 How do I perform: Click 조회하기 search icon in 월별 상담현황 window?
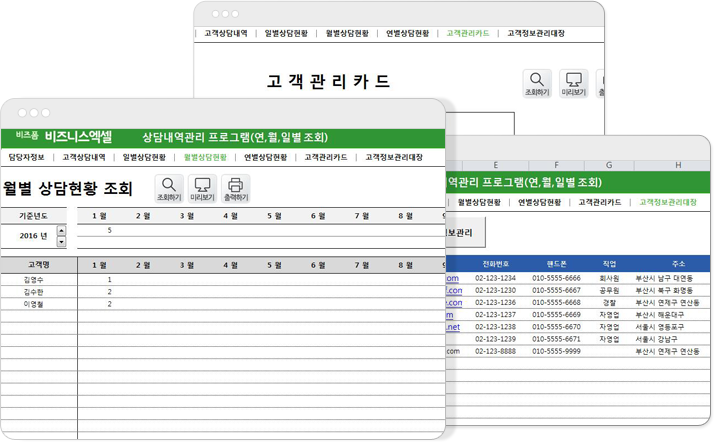coord(169,188)
